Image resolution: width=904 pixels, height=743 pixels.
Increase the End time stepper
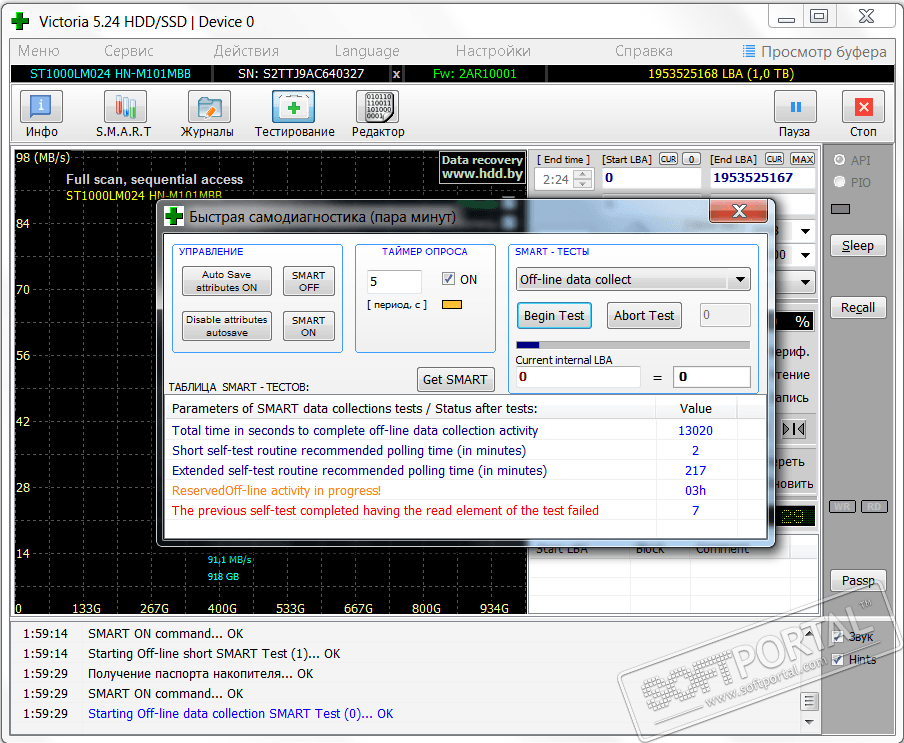[583, 175]
